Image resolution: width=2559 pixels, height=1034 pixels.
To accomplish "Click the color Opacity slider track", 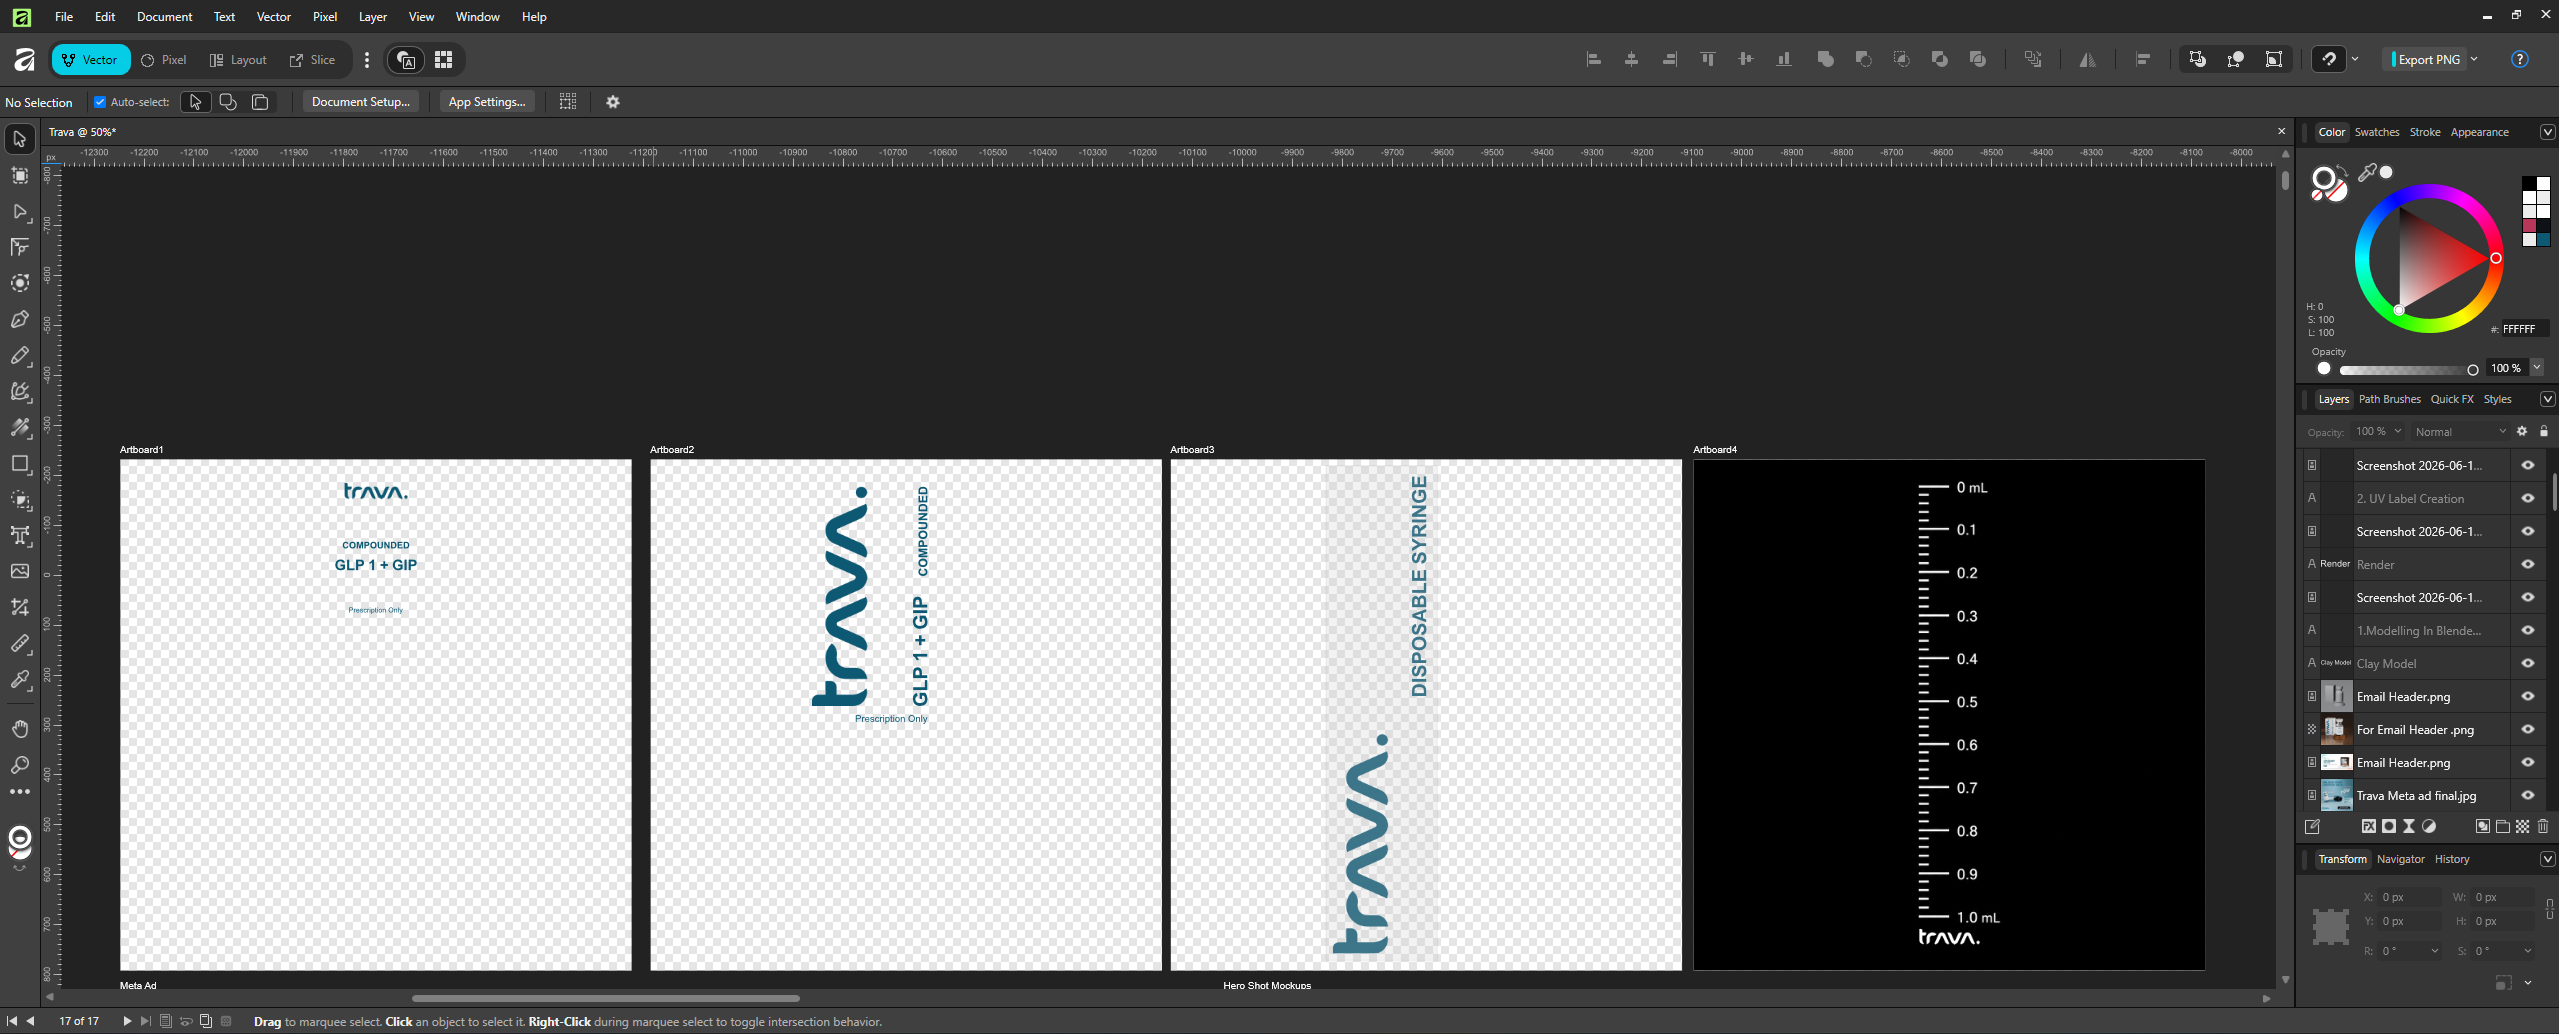I will pyautogui.click(x=2407, y=370).
